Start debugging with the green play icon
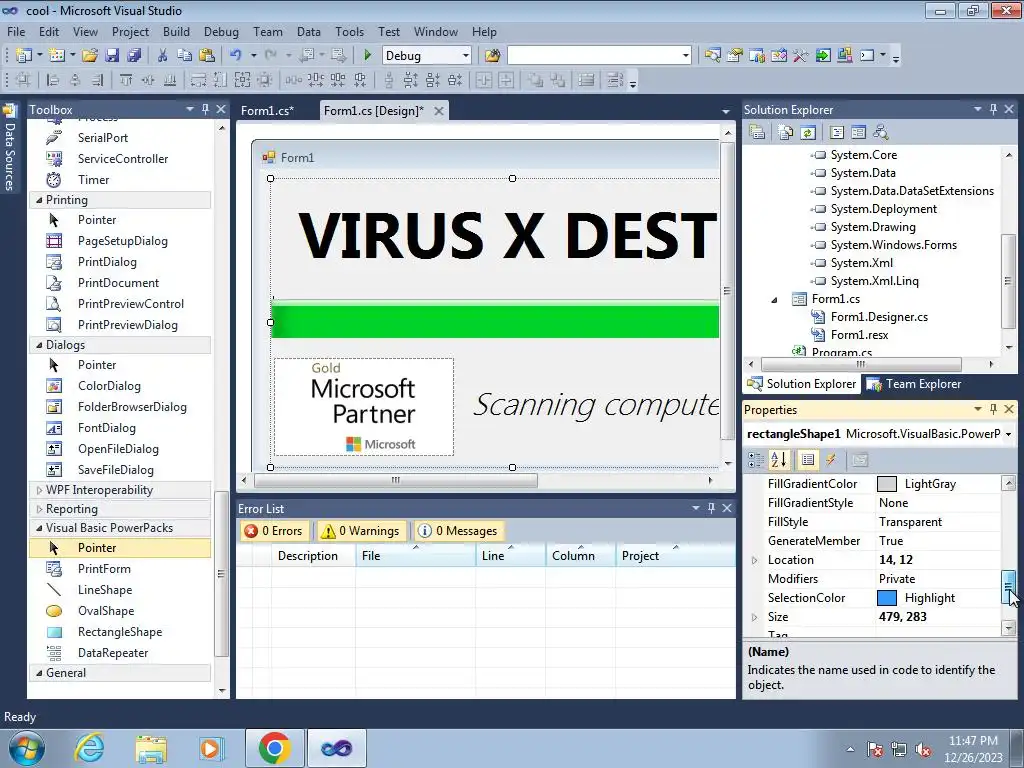 tap(367, 56)
